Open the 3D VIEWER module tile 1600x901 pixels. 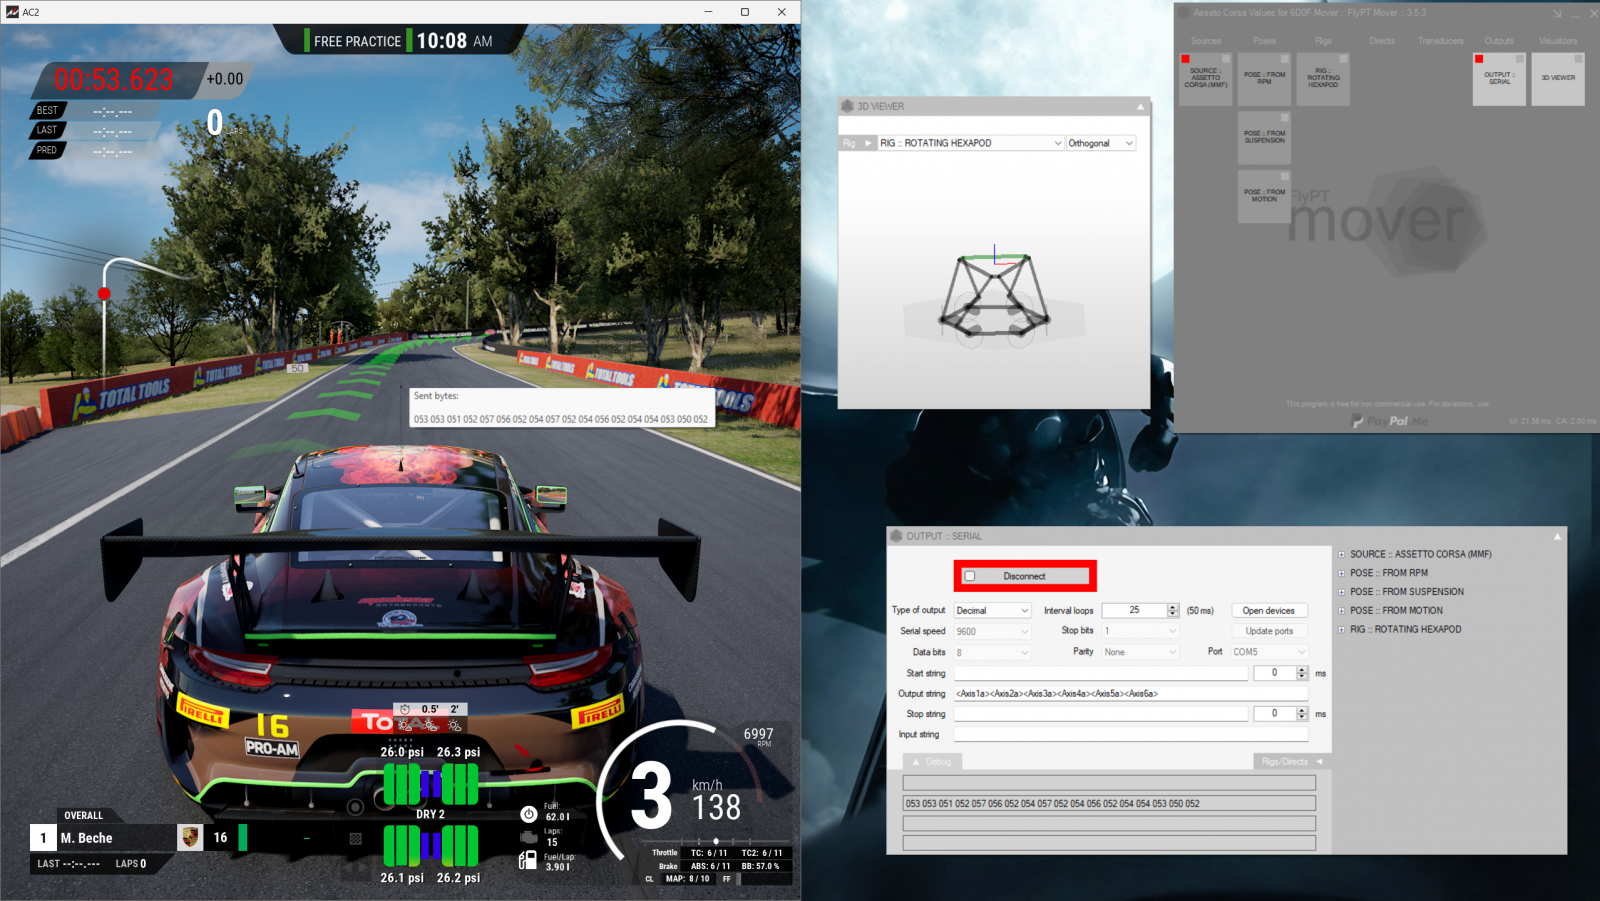(x=1558, y=79)
